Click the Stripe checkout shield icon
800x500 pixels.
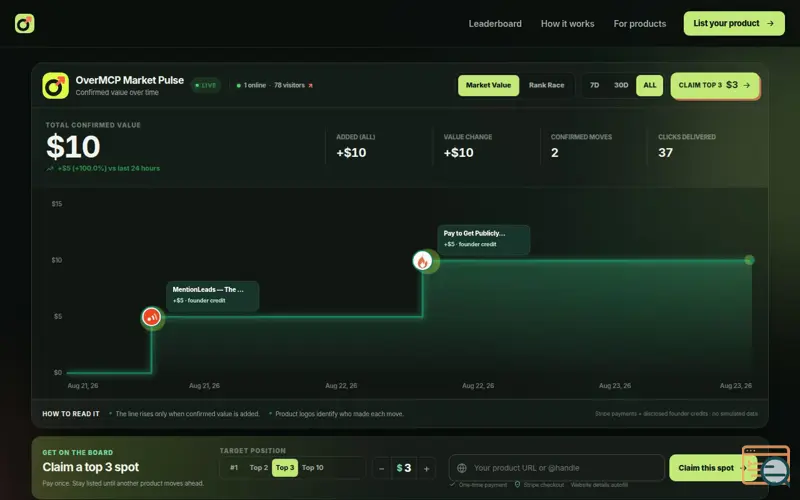(517, 485)
